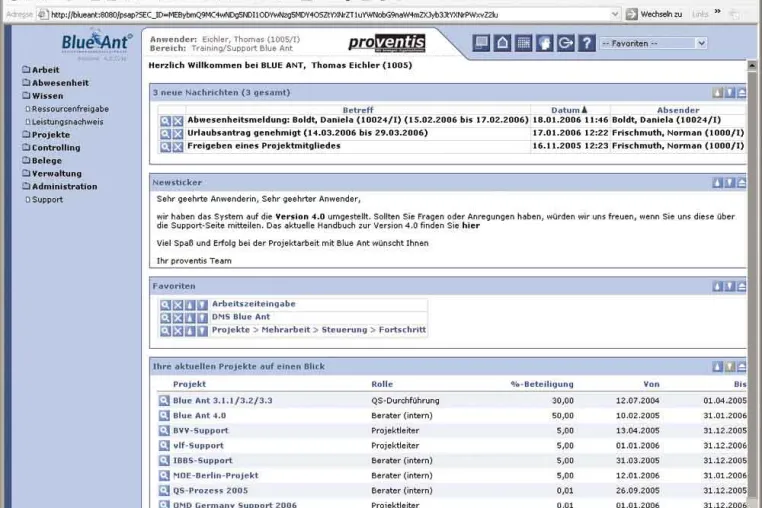762x508 pixels.
Task: Open the Administration menu folder
Action: click(x=60, y=187)
